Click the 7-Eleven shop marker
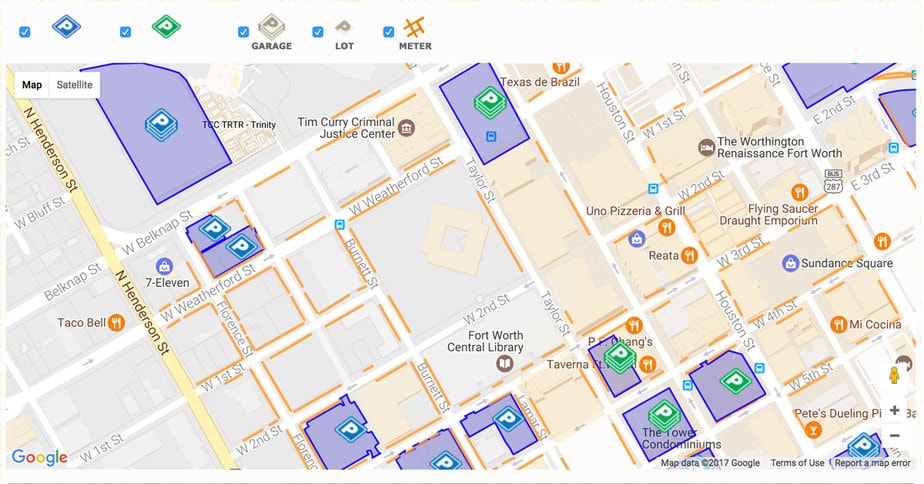Screen dimensions: 924x484 pyautogui.click(x=164, y=266)
